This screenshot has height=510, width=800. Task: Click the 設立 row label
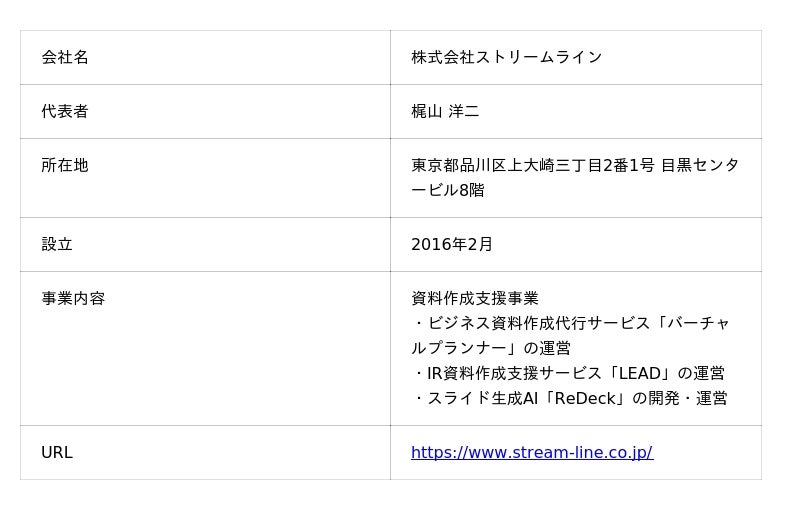[x=57, y=244]
